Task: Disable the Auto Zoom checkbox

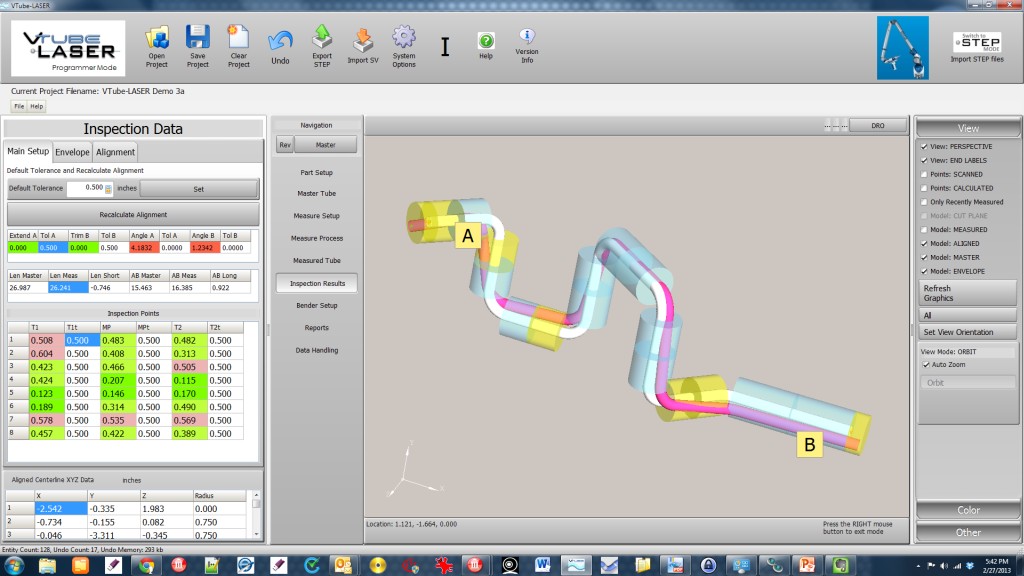Action: pos(925,365)
